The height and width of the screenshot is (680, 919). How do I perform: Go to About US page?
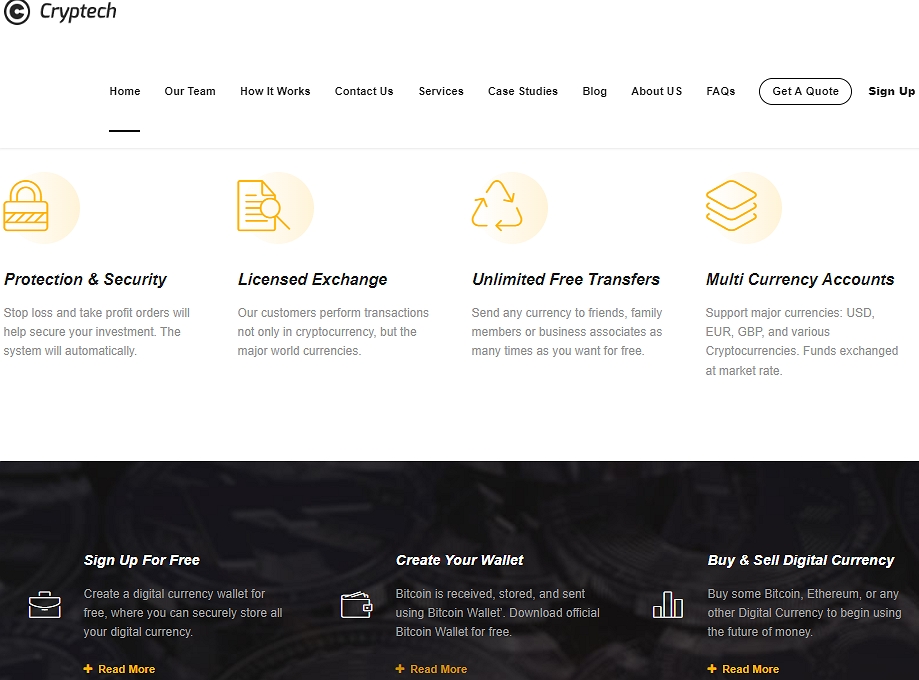tap(656, 91)
